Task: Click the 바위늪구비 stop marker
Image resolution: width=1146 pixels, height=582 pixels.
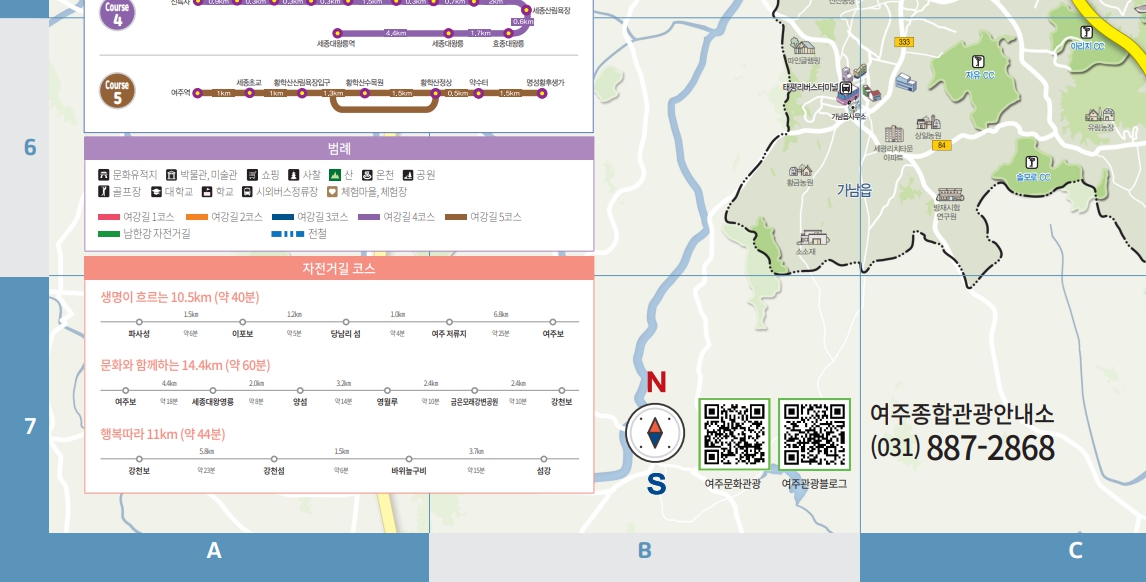Action: coord(409,459)
